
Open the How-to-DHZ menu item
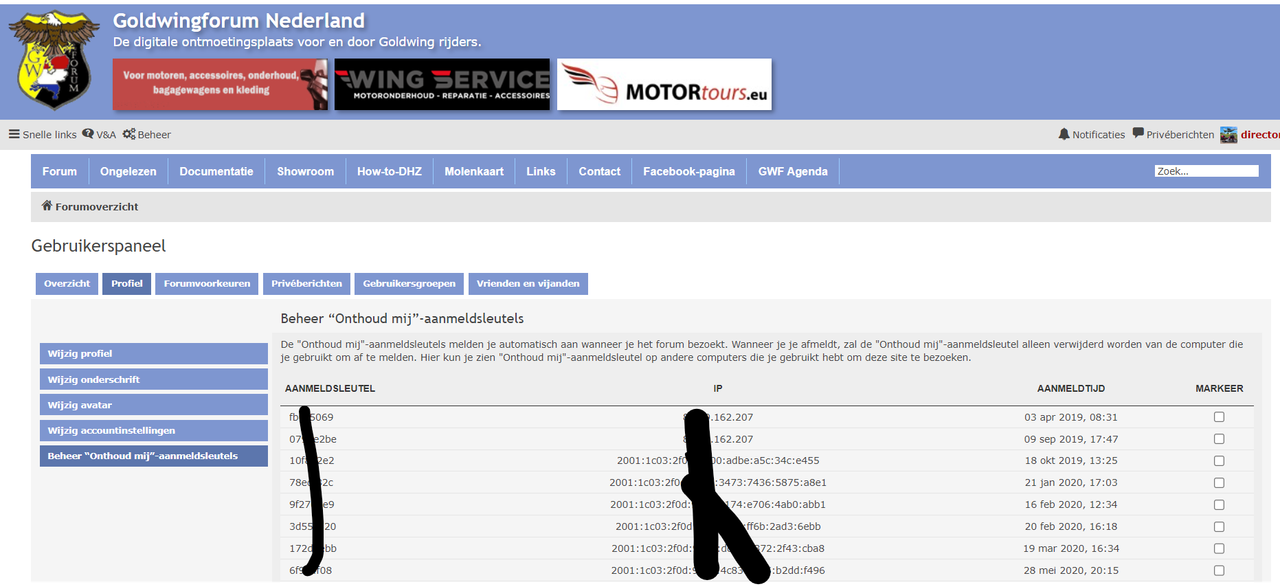coord(389,171)
